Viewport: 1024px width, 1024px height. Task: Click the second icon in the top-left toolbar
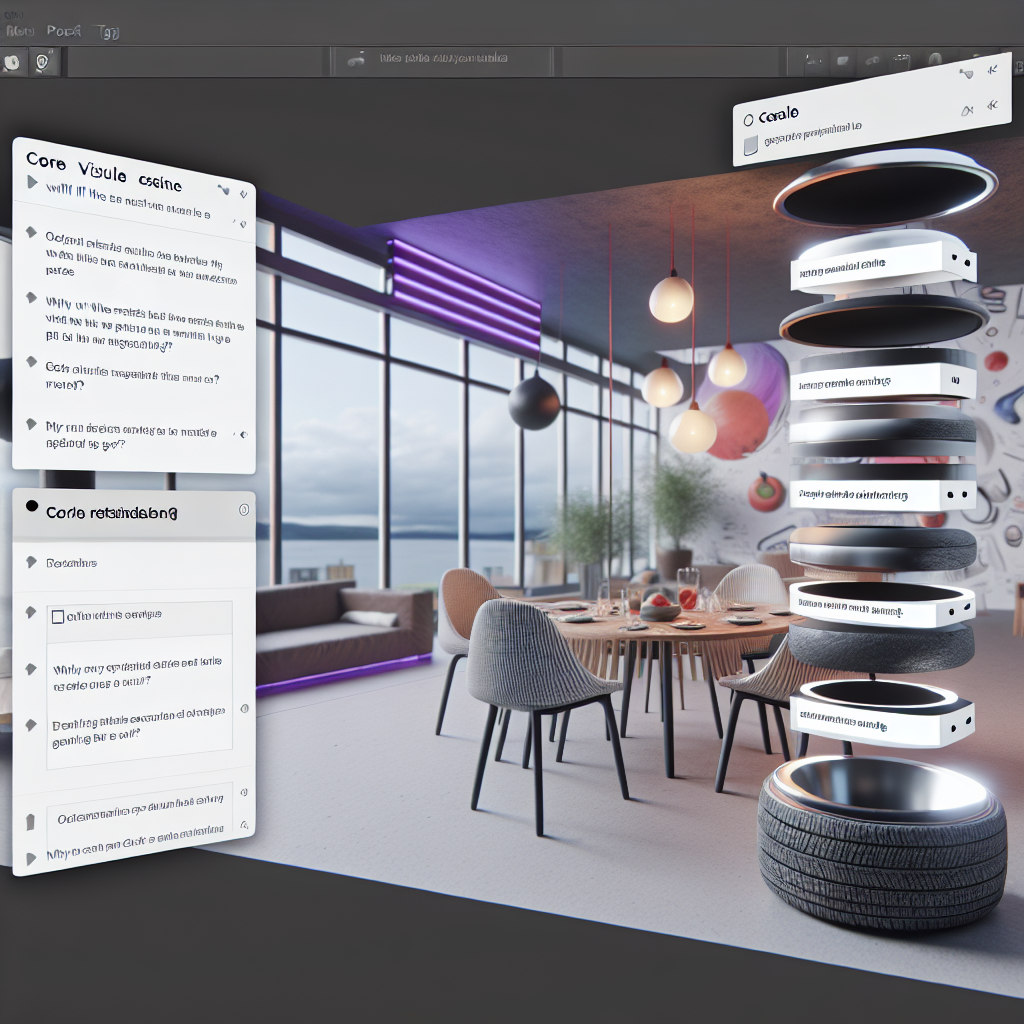pos(43,62)
